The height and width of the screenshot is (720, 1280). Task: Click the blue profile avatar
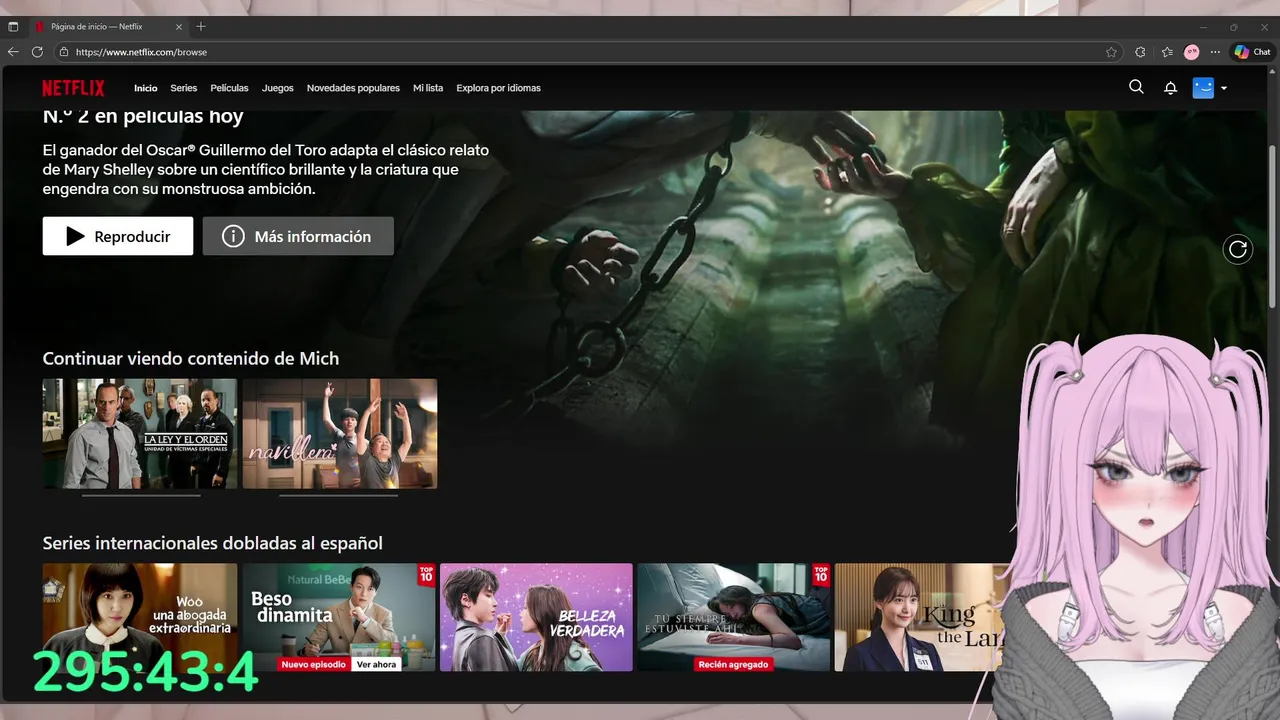(1203, 88)
